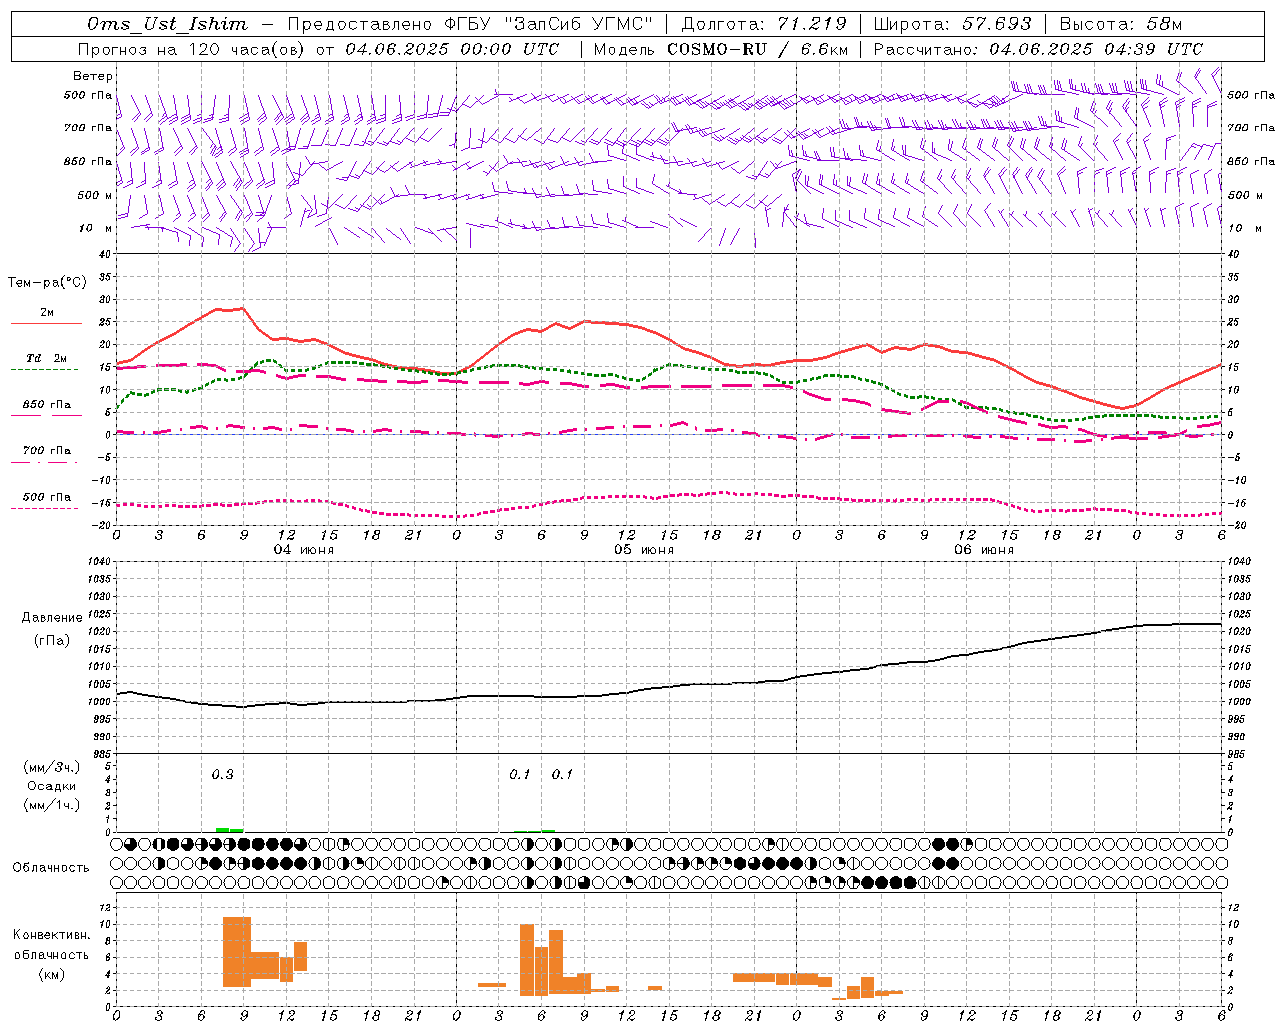Image resolution: width=1280 pixels, height=1024 pixels.
Task: Select the Высота: 58м entry
Action: coord(1121,24)
